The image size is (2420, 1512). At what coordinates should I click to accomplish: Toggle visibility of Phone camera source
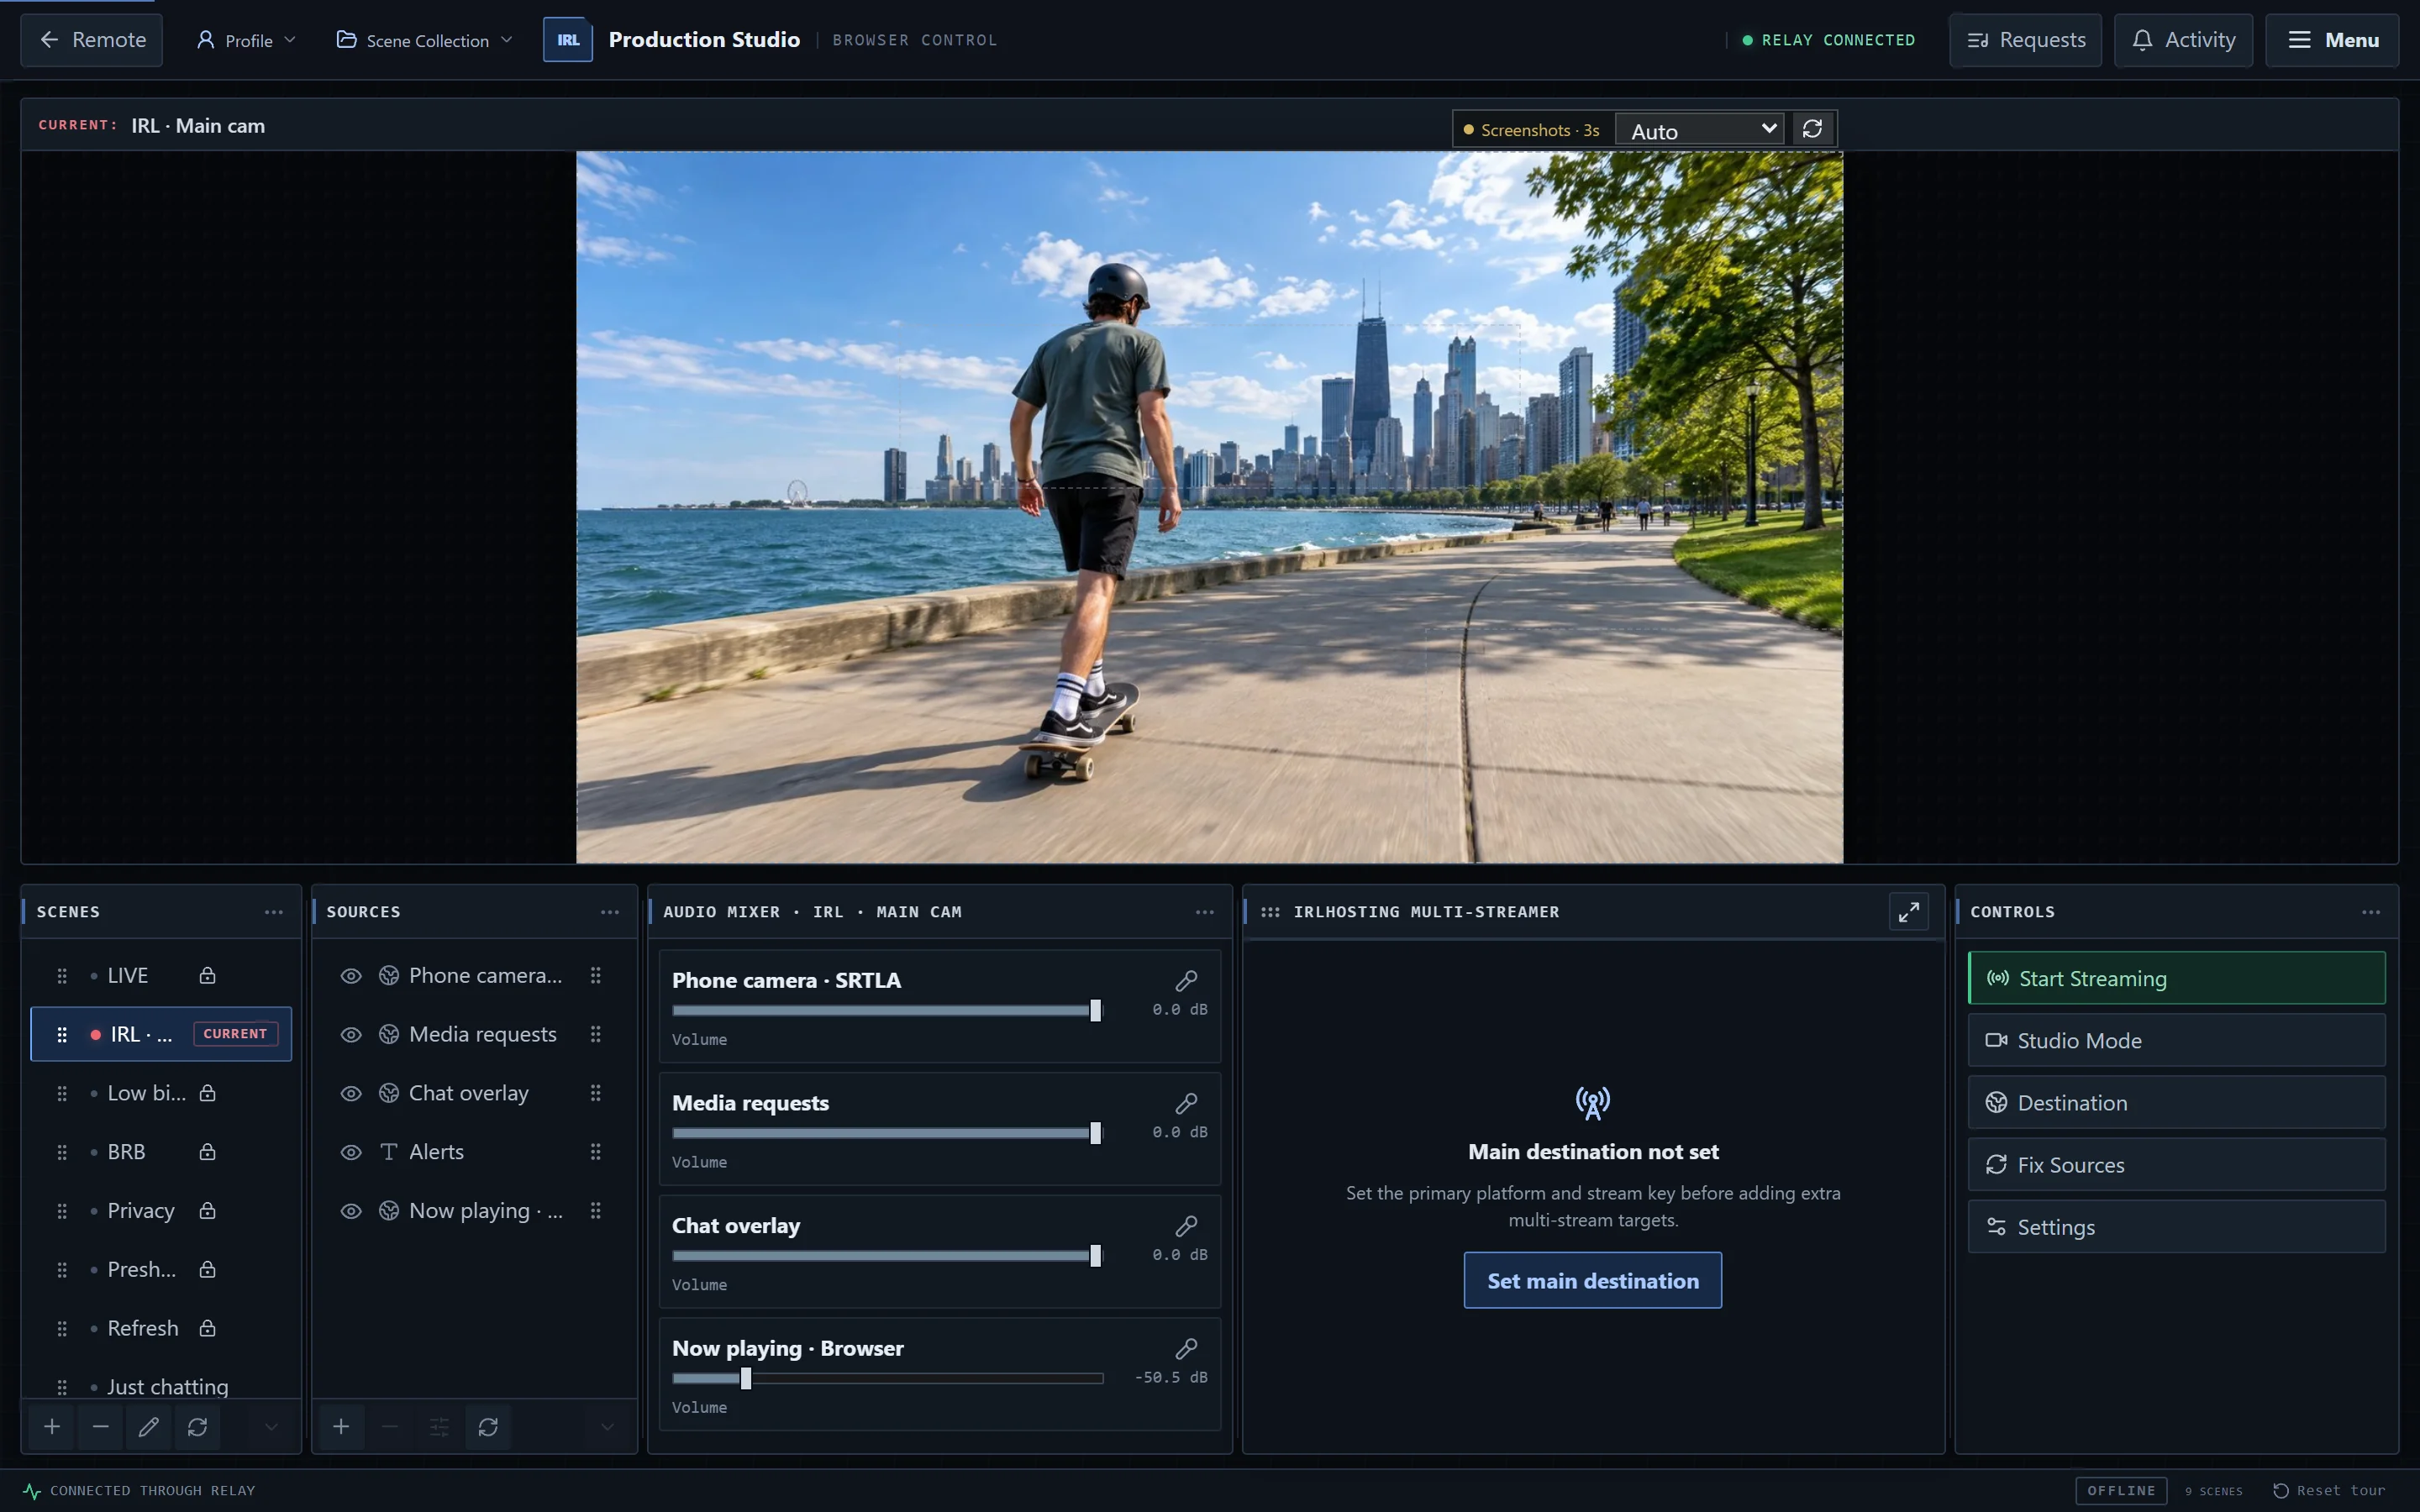(351, 975)
